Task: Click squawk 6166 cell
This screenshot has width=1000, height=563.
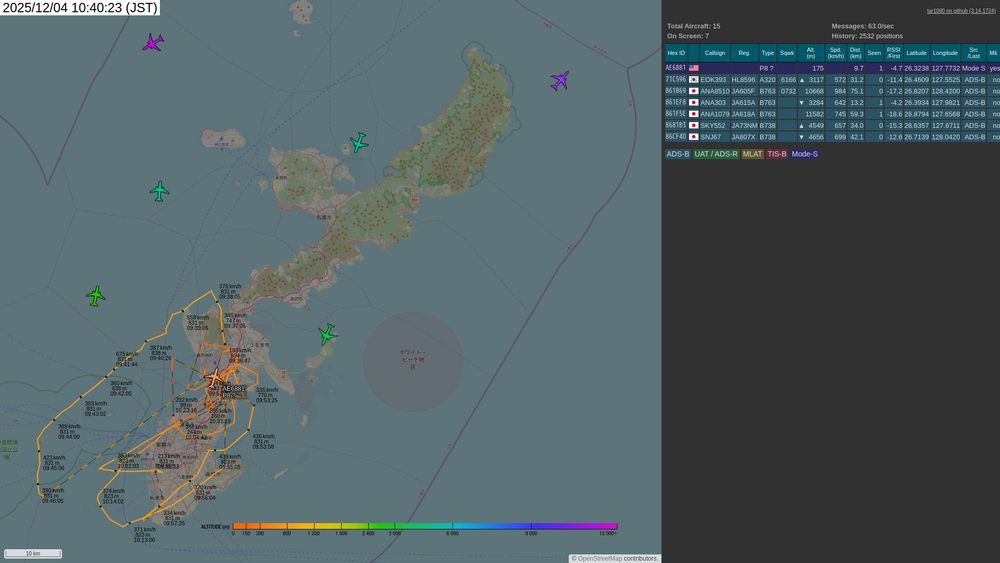Action: [788, 80]
